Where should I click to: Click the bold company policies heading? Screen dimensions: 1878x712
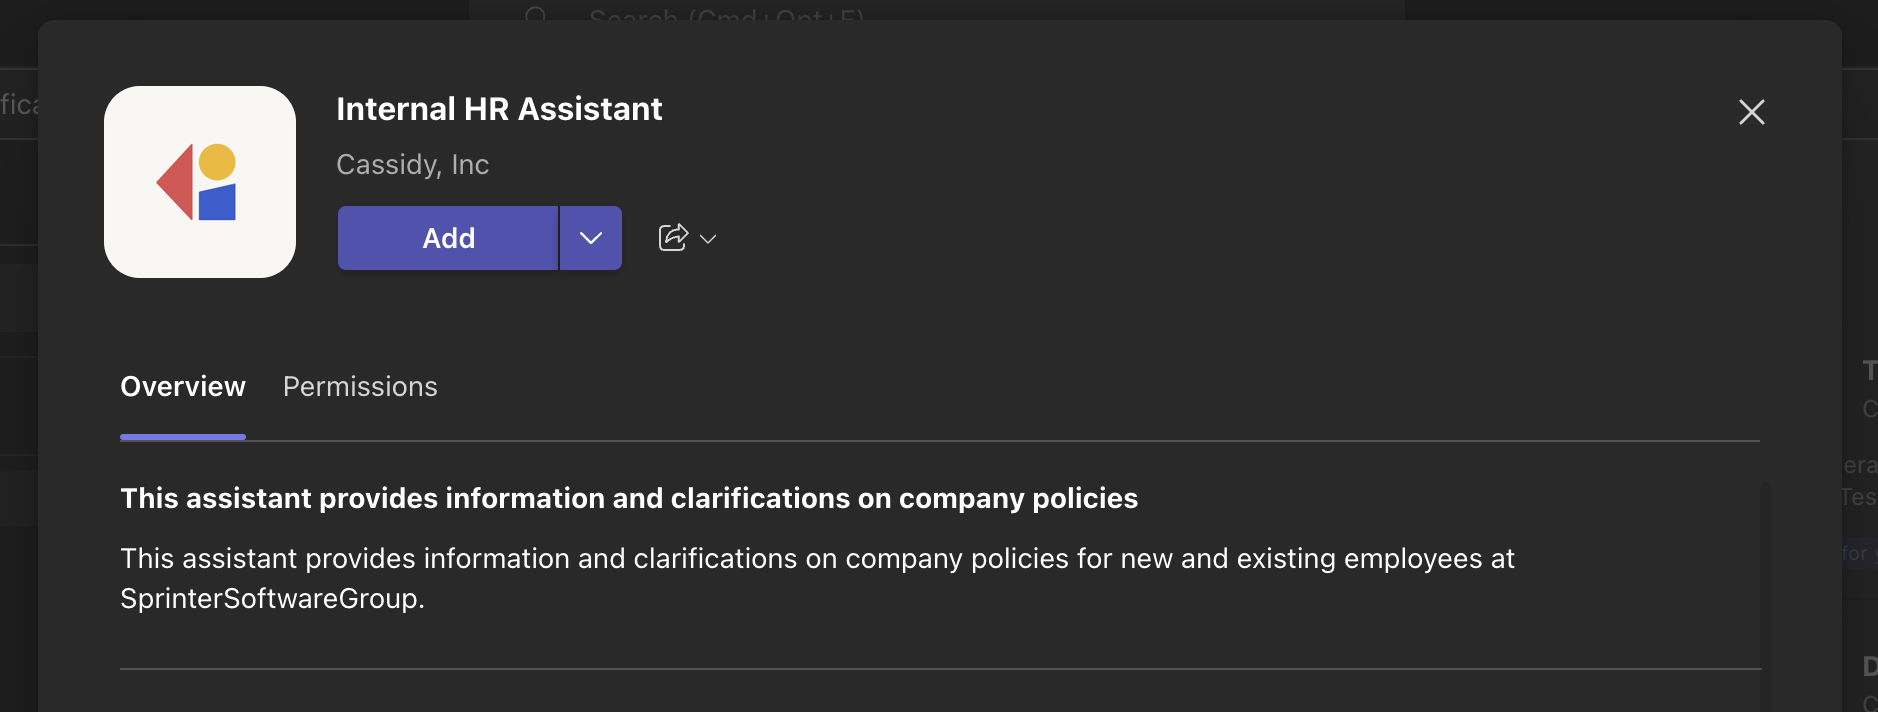629,498
